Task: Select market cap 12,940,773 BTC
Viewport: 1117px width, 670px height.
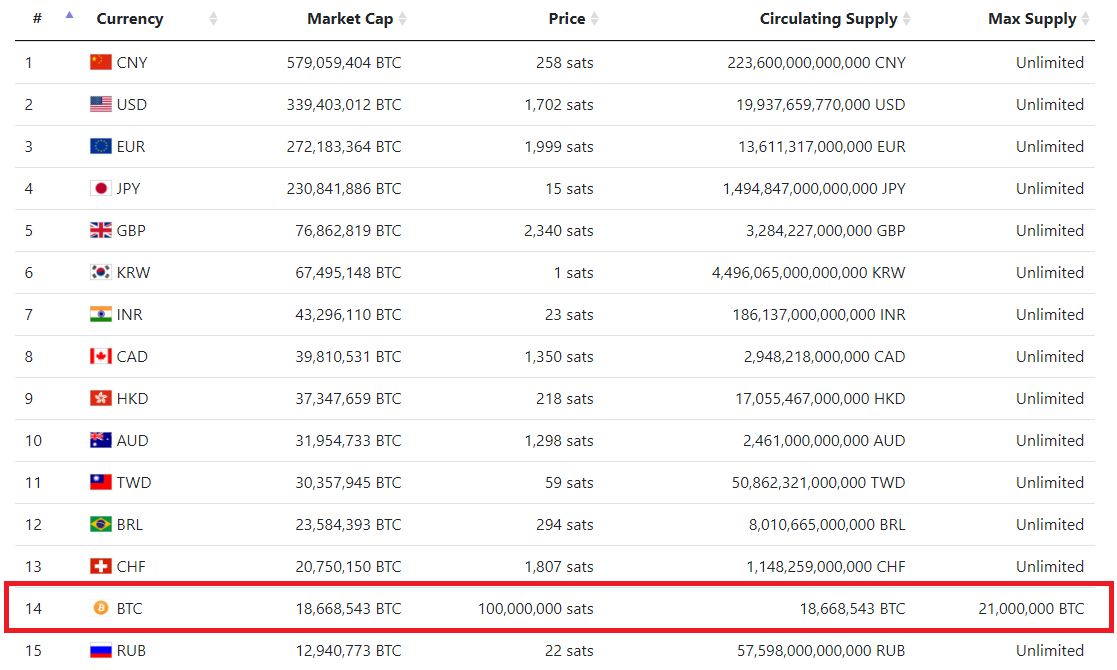Action: point(348,651)
